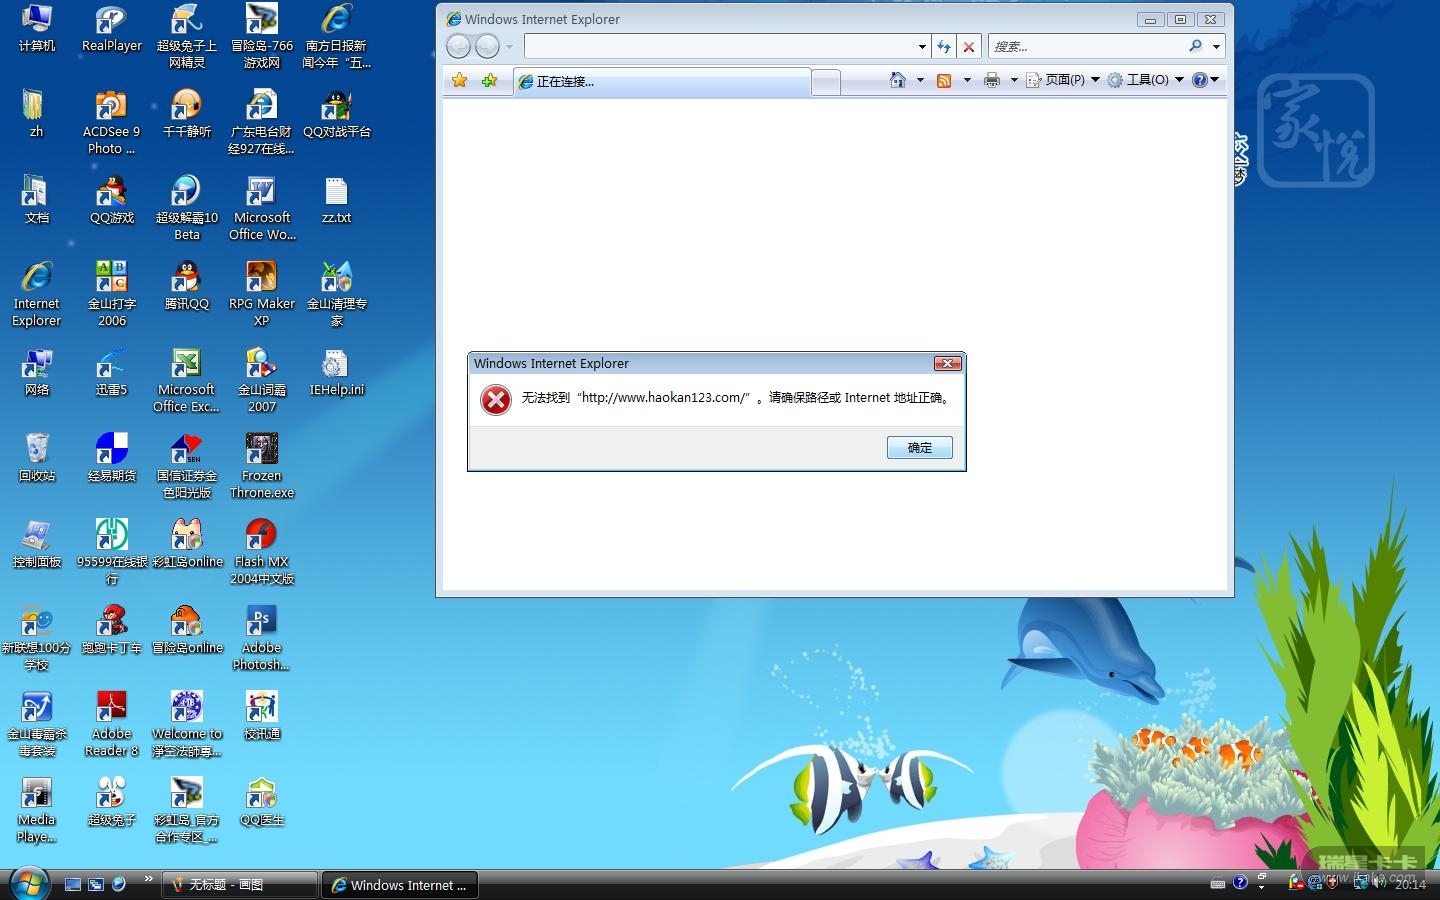The image size is (1440, 900).
Task: Open the Windows Start orb
Action: pos(29,883)
